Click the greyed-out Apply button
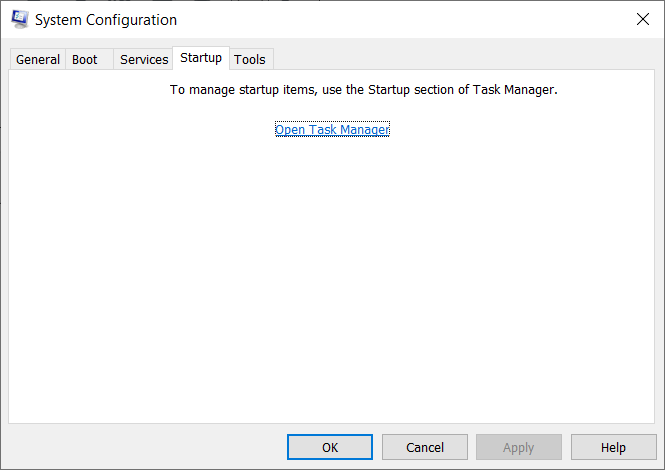 tap(518, 447)
